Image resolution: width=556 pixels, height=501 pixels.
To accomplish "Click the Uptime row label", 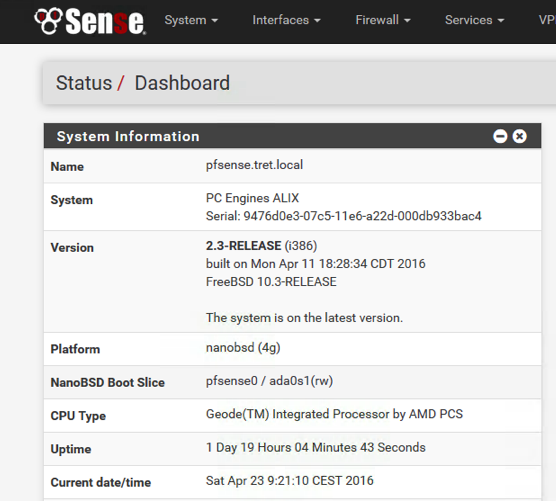I will (x=71, y=449).
